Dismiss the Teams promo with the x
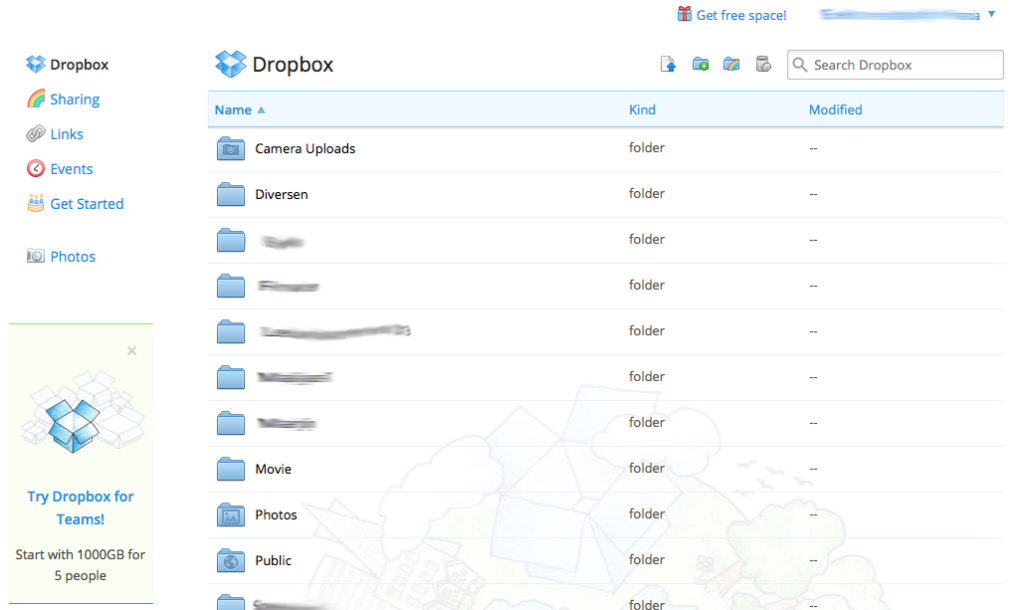The image size is (1024, 610). 131,351
